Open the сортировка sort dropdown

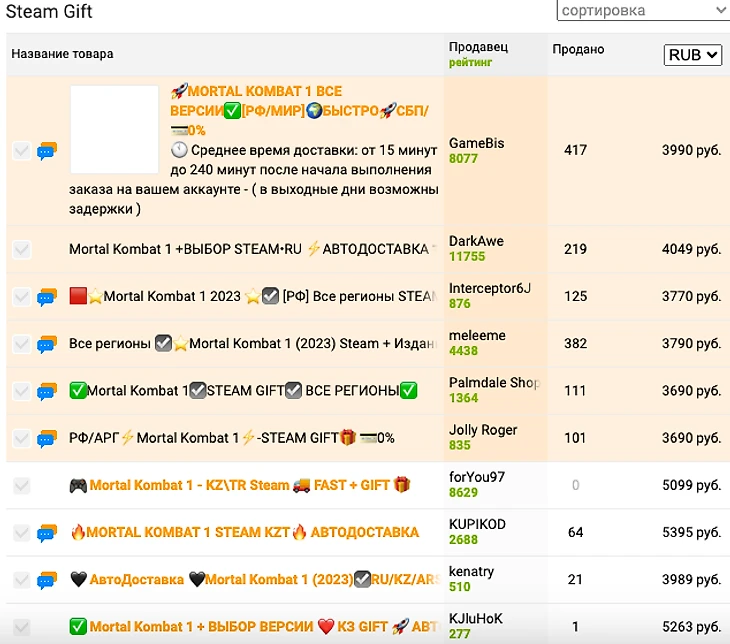pyautogui.click(x=643, y=11)
